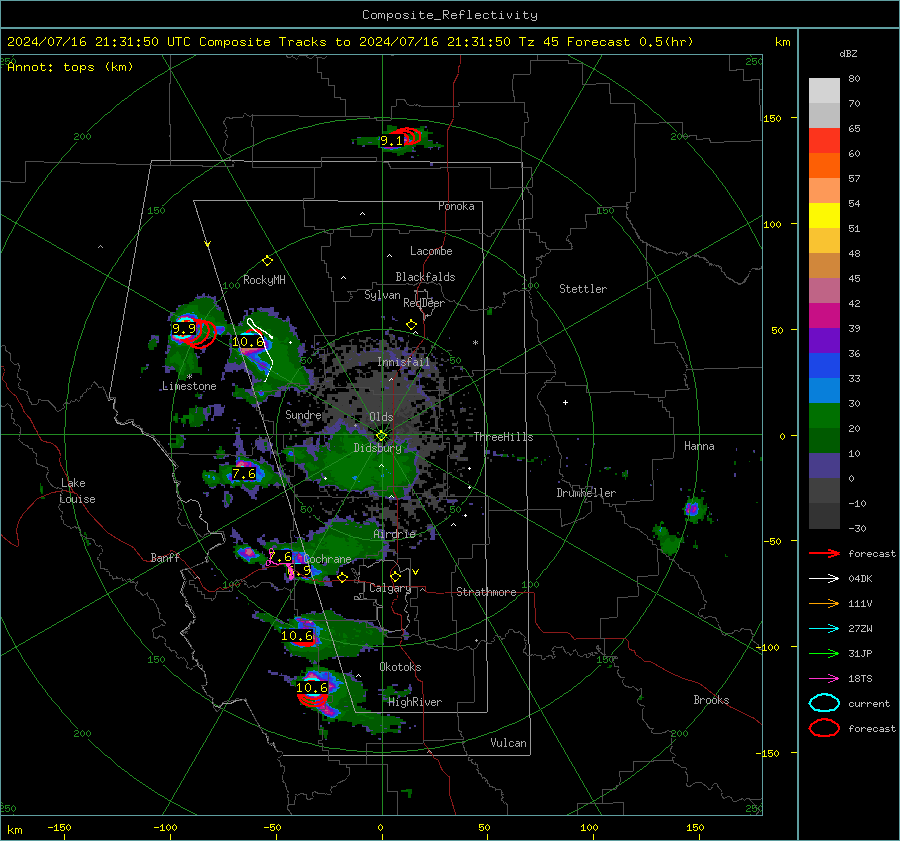
Task: Click the Banff label
Action: 165,557
